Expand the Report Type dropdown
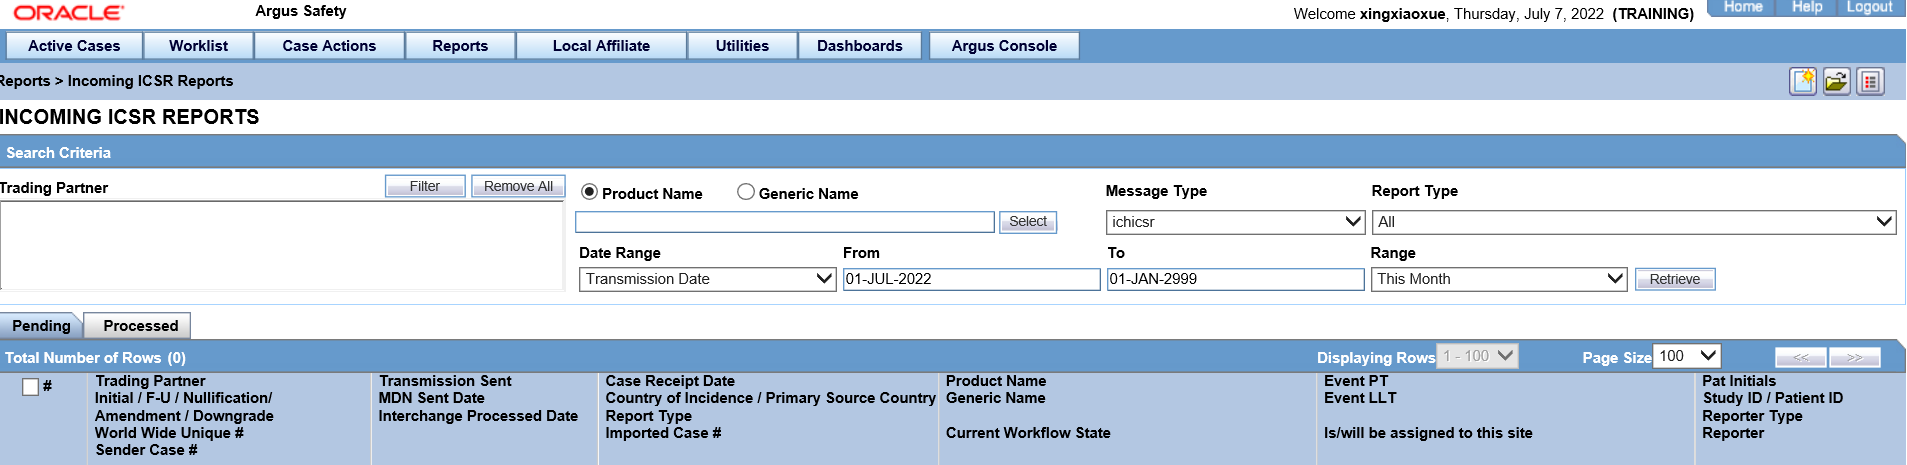Image resolution: width=1907 pixels, height=465 pixels. (1634, 222)
